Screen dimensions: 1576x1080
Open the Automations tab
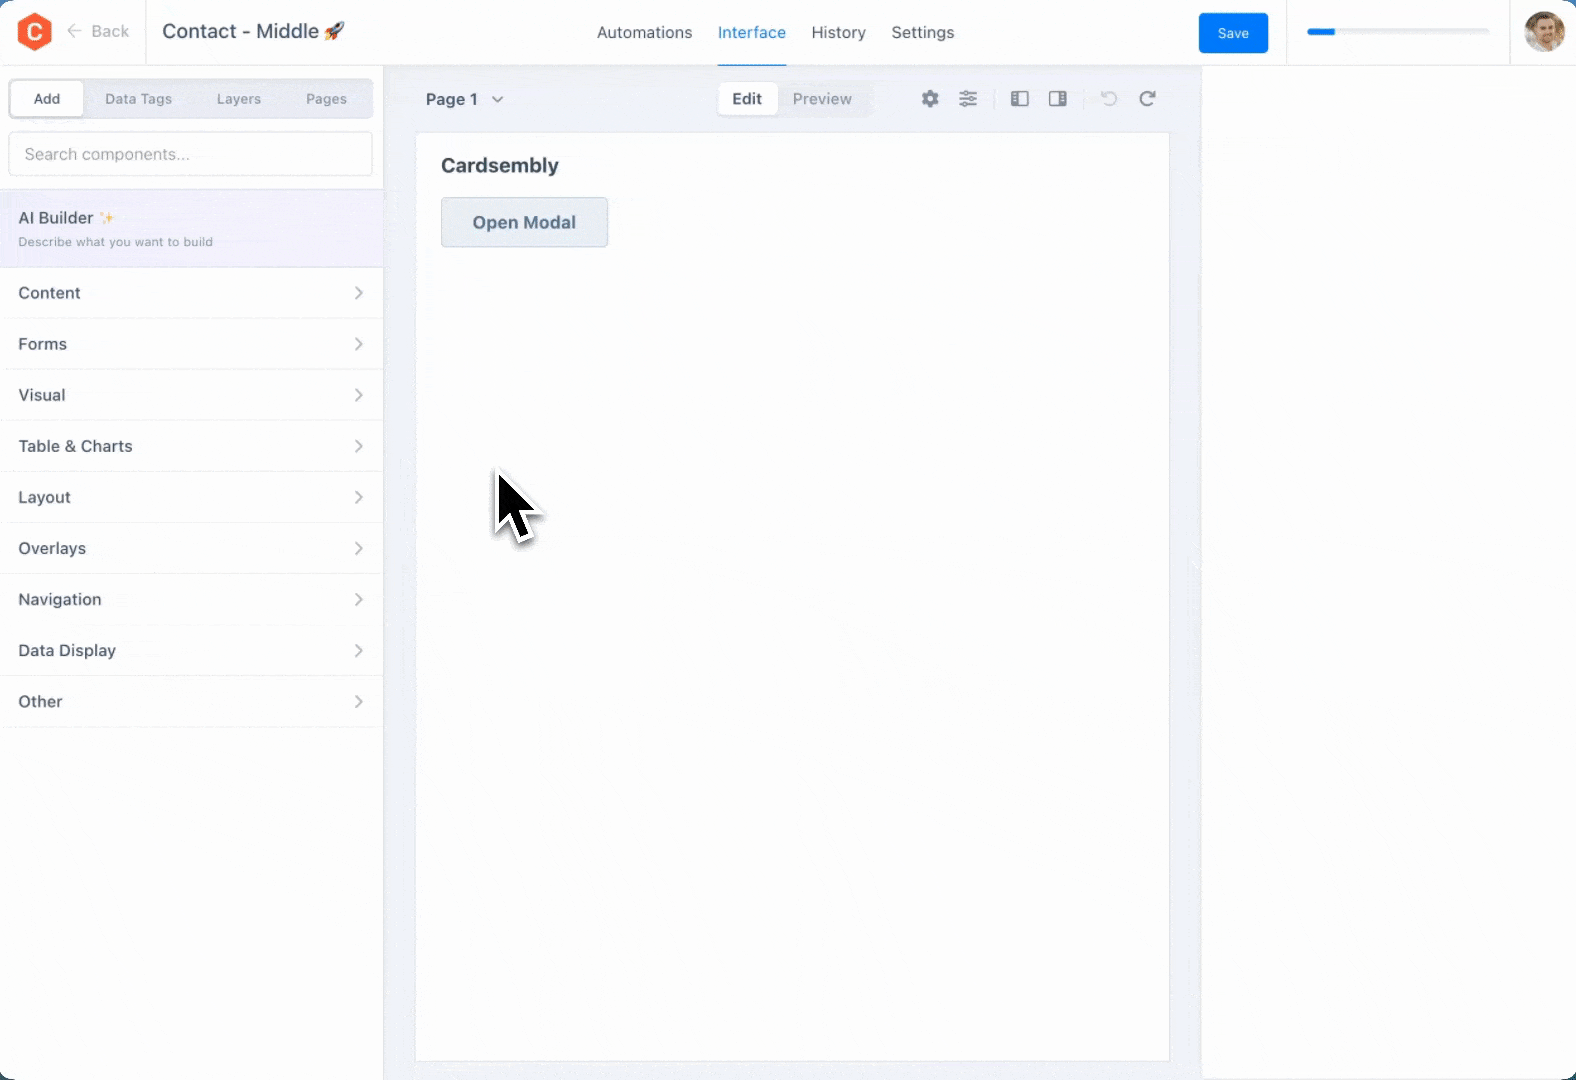pyautogui.click(x=644, y=32)
